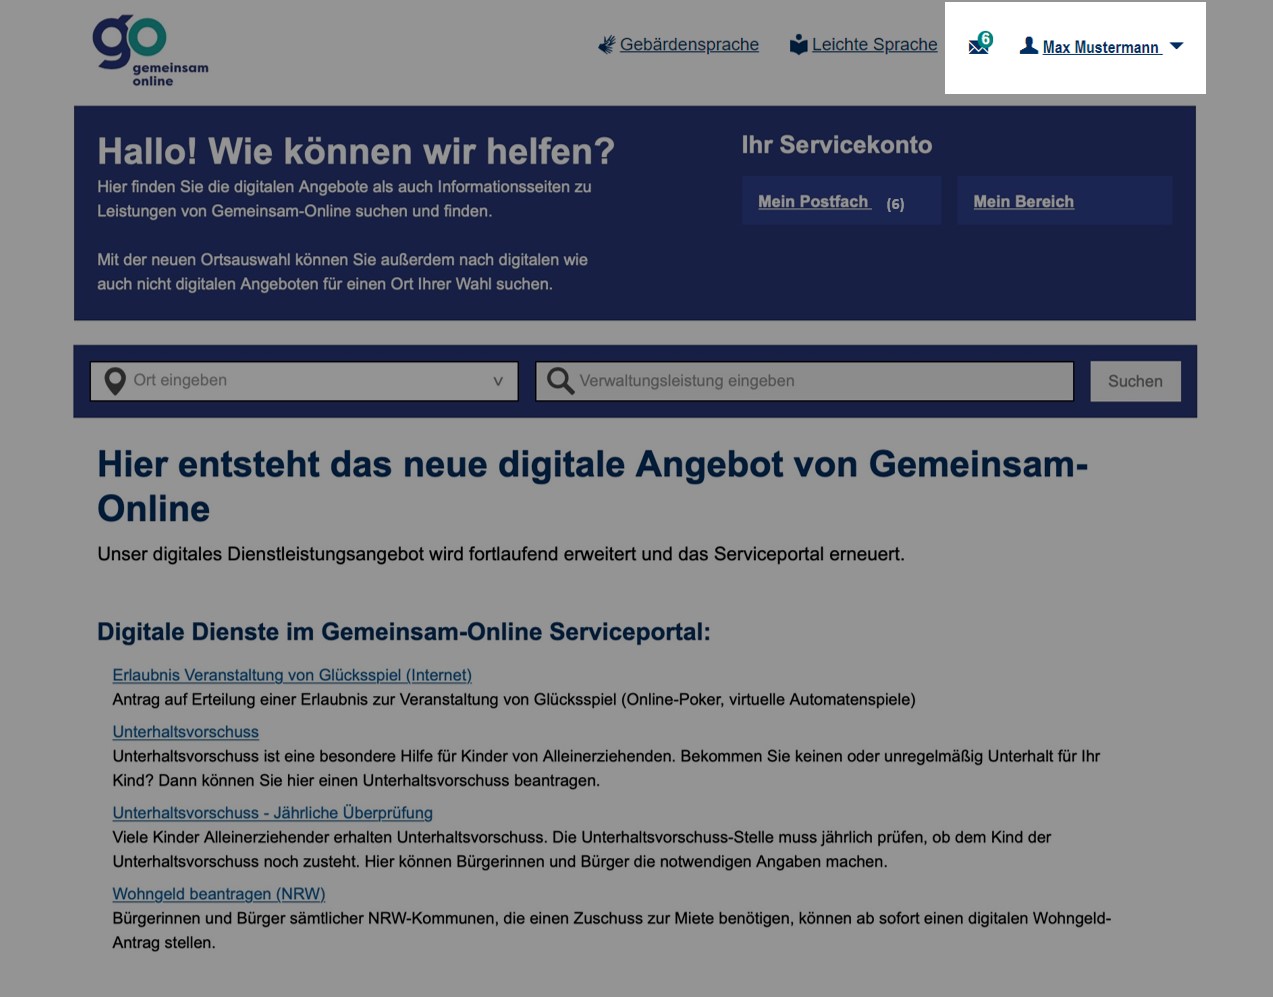Open Unterhaltsvorschuss - Jährliche Überprüfung link
The height and width of the screenshot is (997, 1273).
272,813
